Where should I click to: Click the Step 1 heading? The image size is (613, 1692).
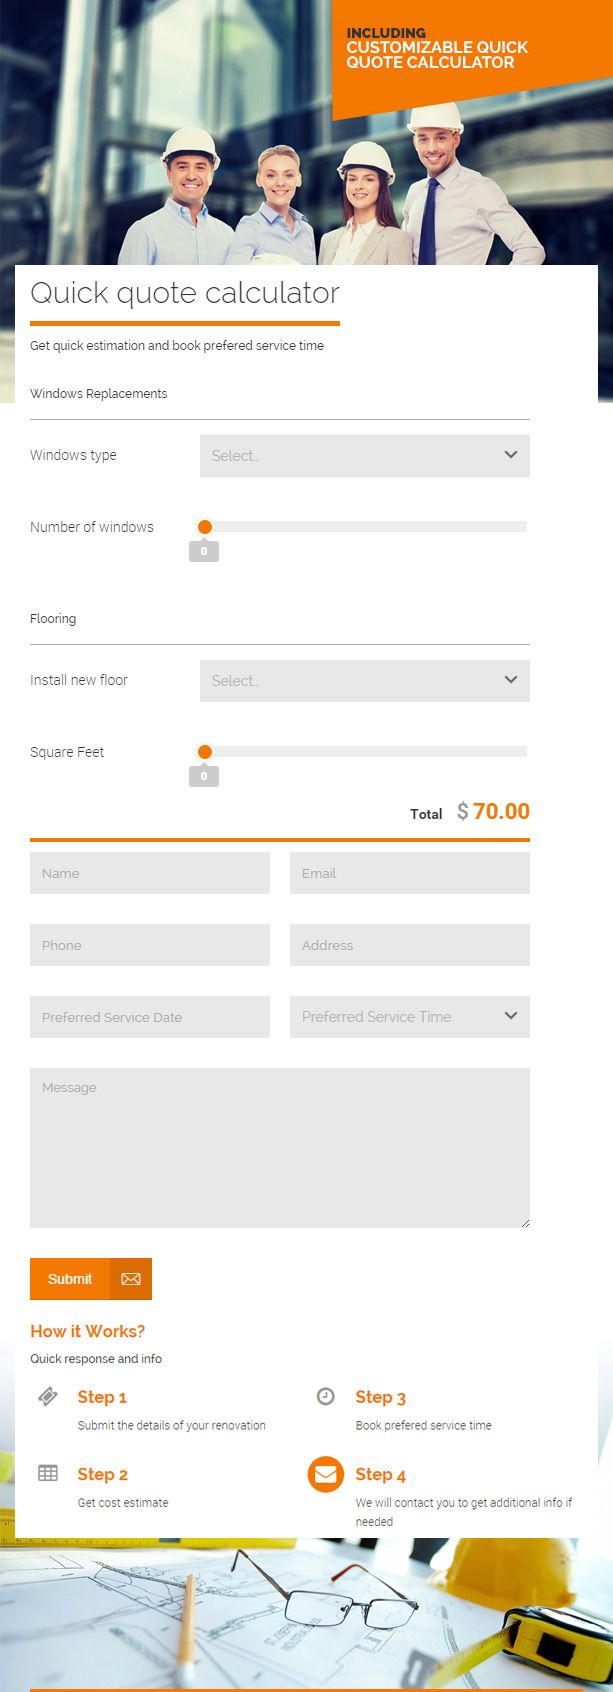point(102,1397)
